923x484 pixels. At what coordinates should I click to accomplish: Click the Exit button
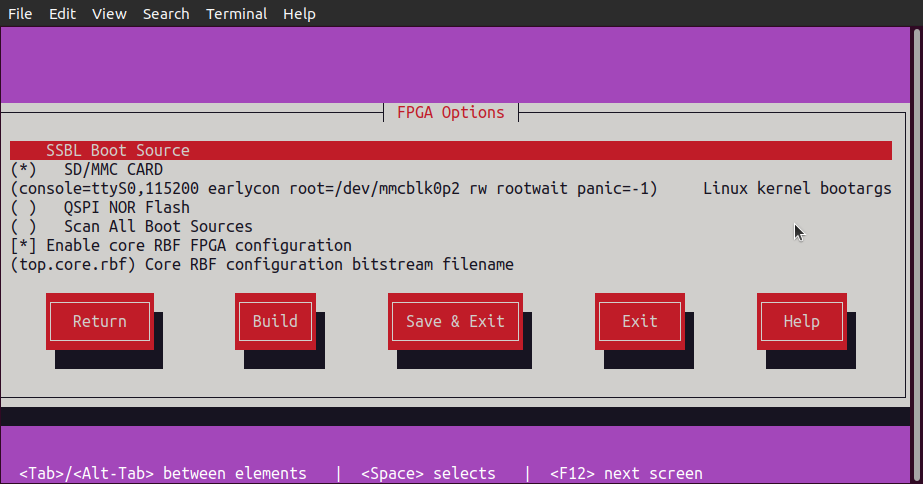(x=639, y=321)
